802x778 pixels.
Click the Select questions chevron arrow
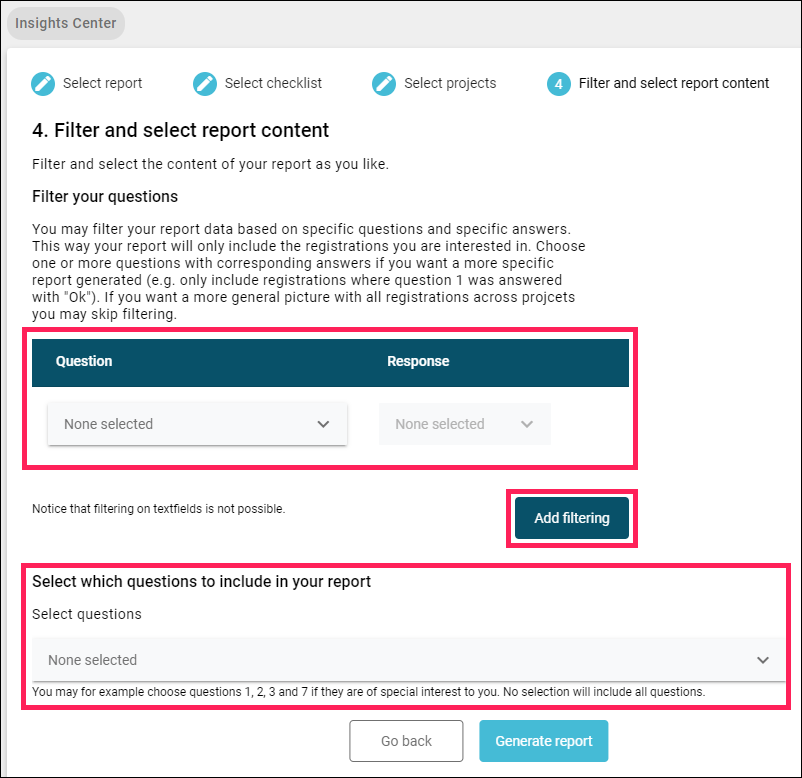[x=763, y=660]
